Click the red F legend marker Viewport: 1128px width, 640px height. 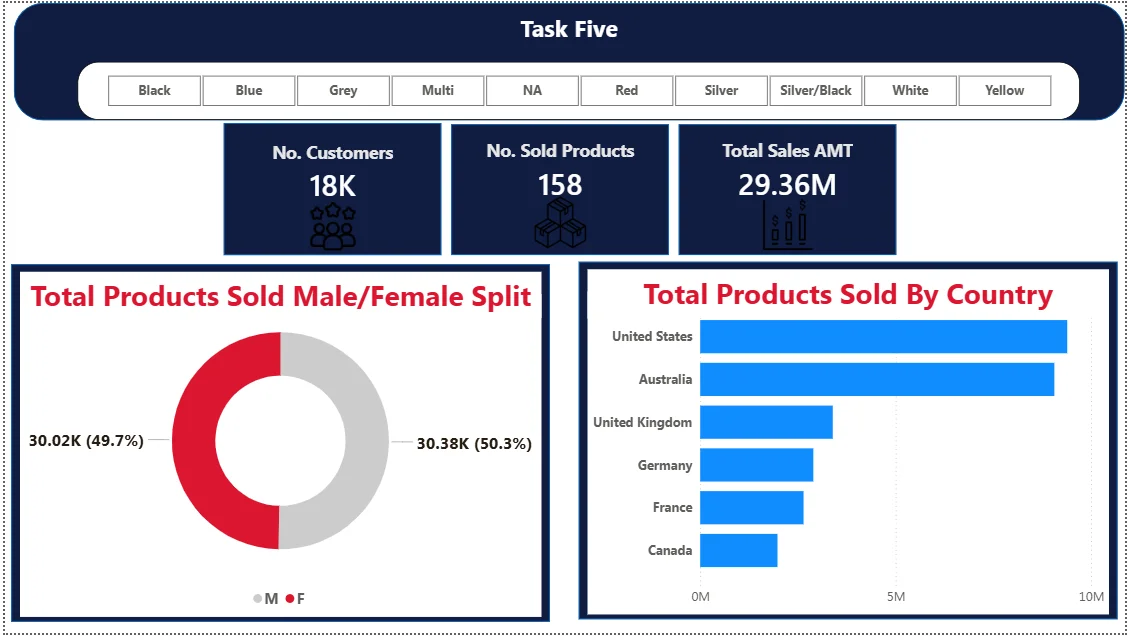pyautogui.click(x=290, y=598)
